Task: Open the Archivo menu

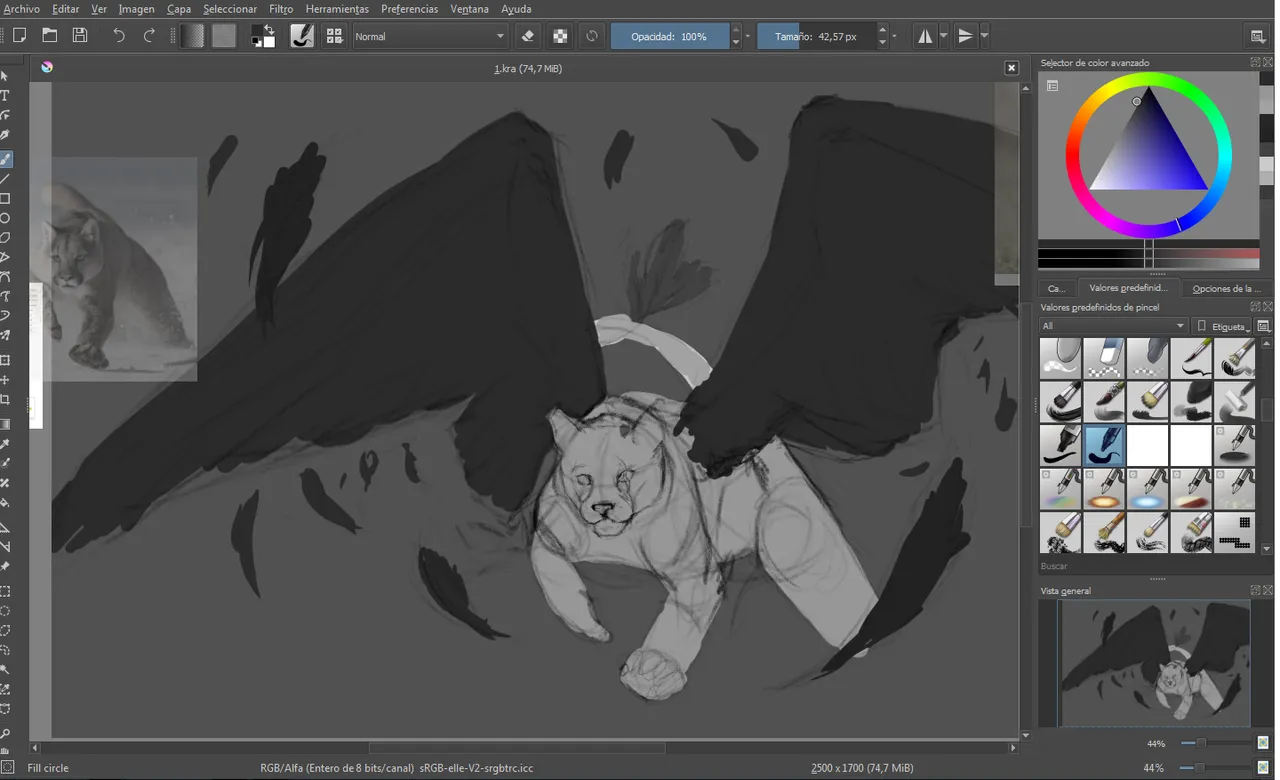Action: [x=22, y=9]
